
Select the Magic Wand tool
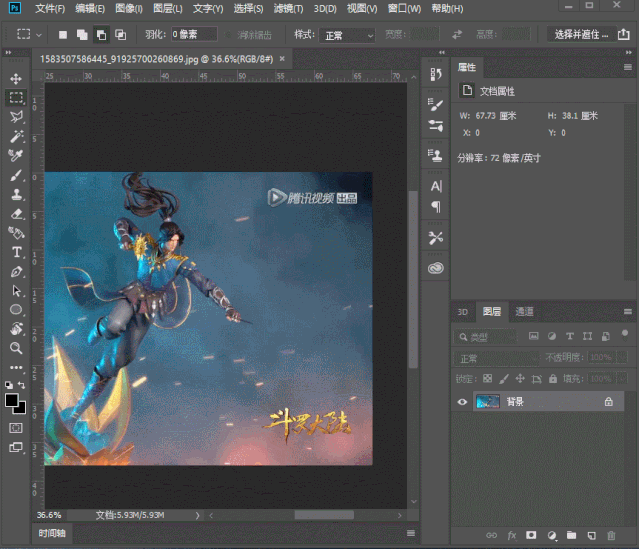tap(16, 136)
